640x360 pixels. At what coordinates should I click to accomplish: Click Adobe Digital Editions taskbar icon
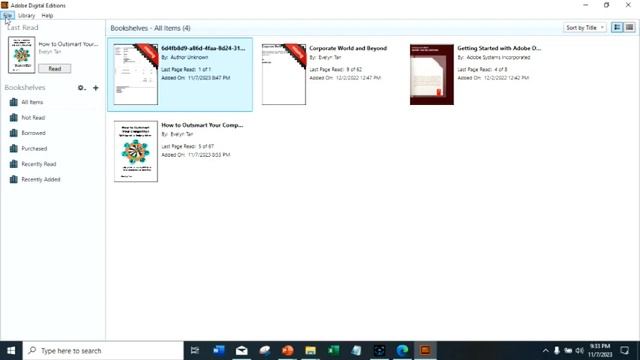(425, 351)
